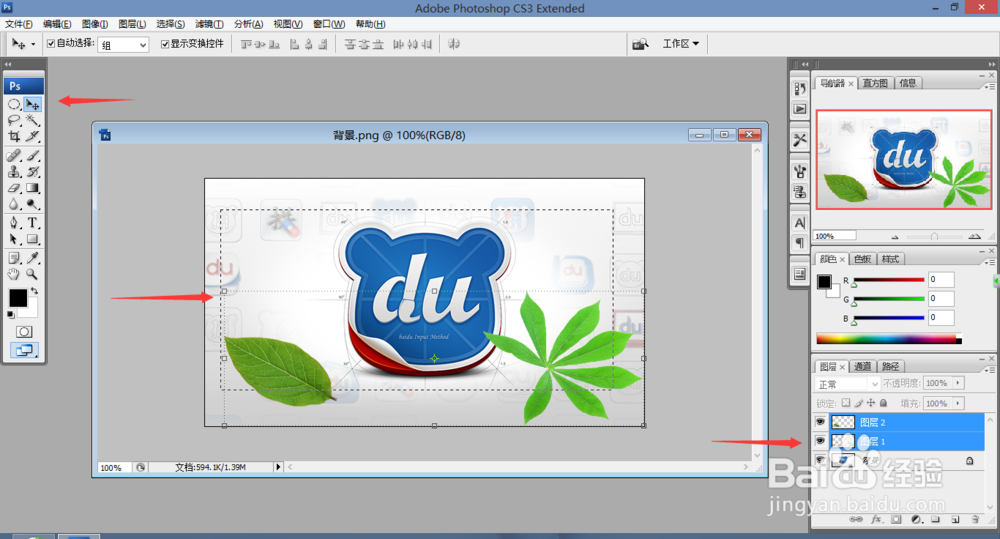Hide layer 图层 2 with eye icon
Image resolution: width=1000 pixels, height=539 pixels.
[x=820, y=422]
